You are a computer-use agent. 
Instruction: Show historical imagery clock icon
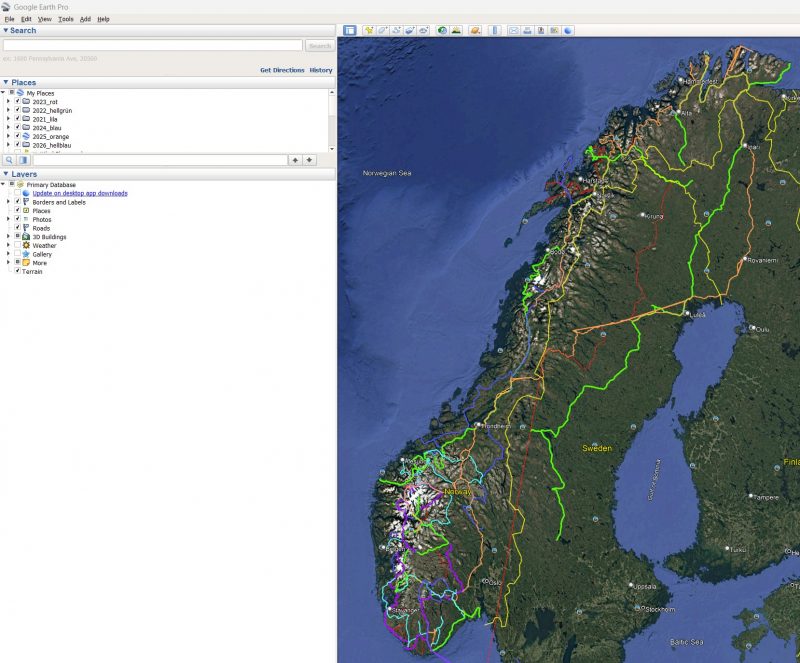[x=442, y=31]
